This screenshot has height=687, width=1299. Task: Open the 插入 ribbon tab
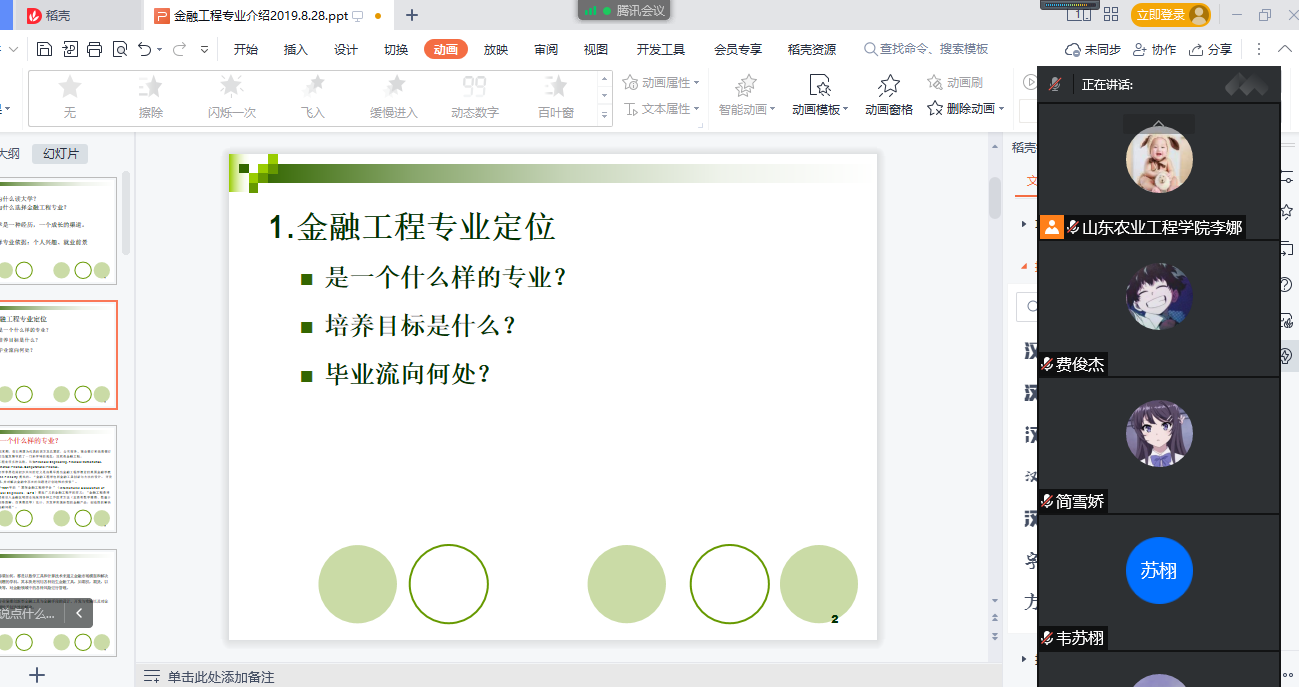pos(296,49)
